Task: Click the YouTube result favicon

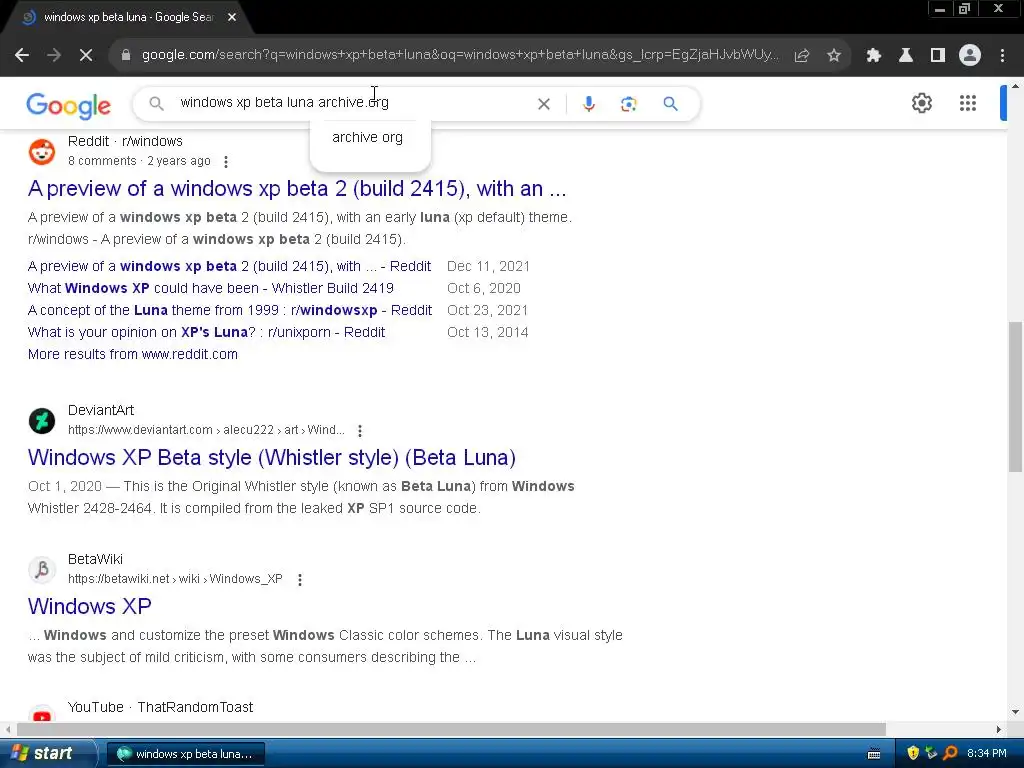Action: [x=42, y=715]
